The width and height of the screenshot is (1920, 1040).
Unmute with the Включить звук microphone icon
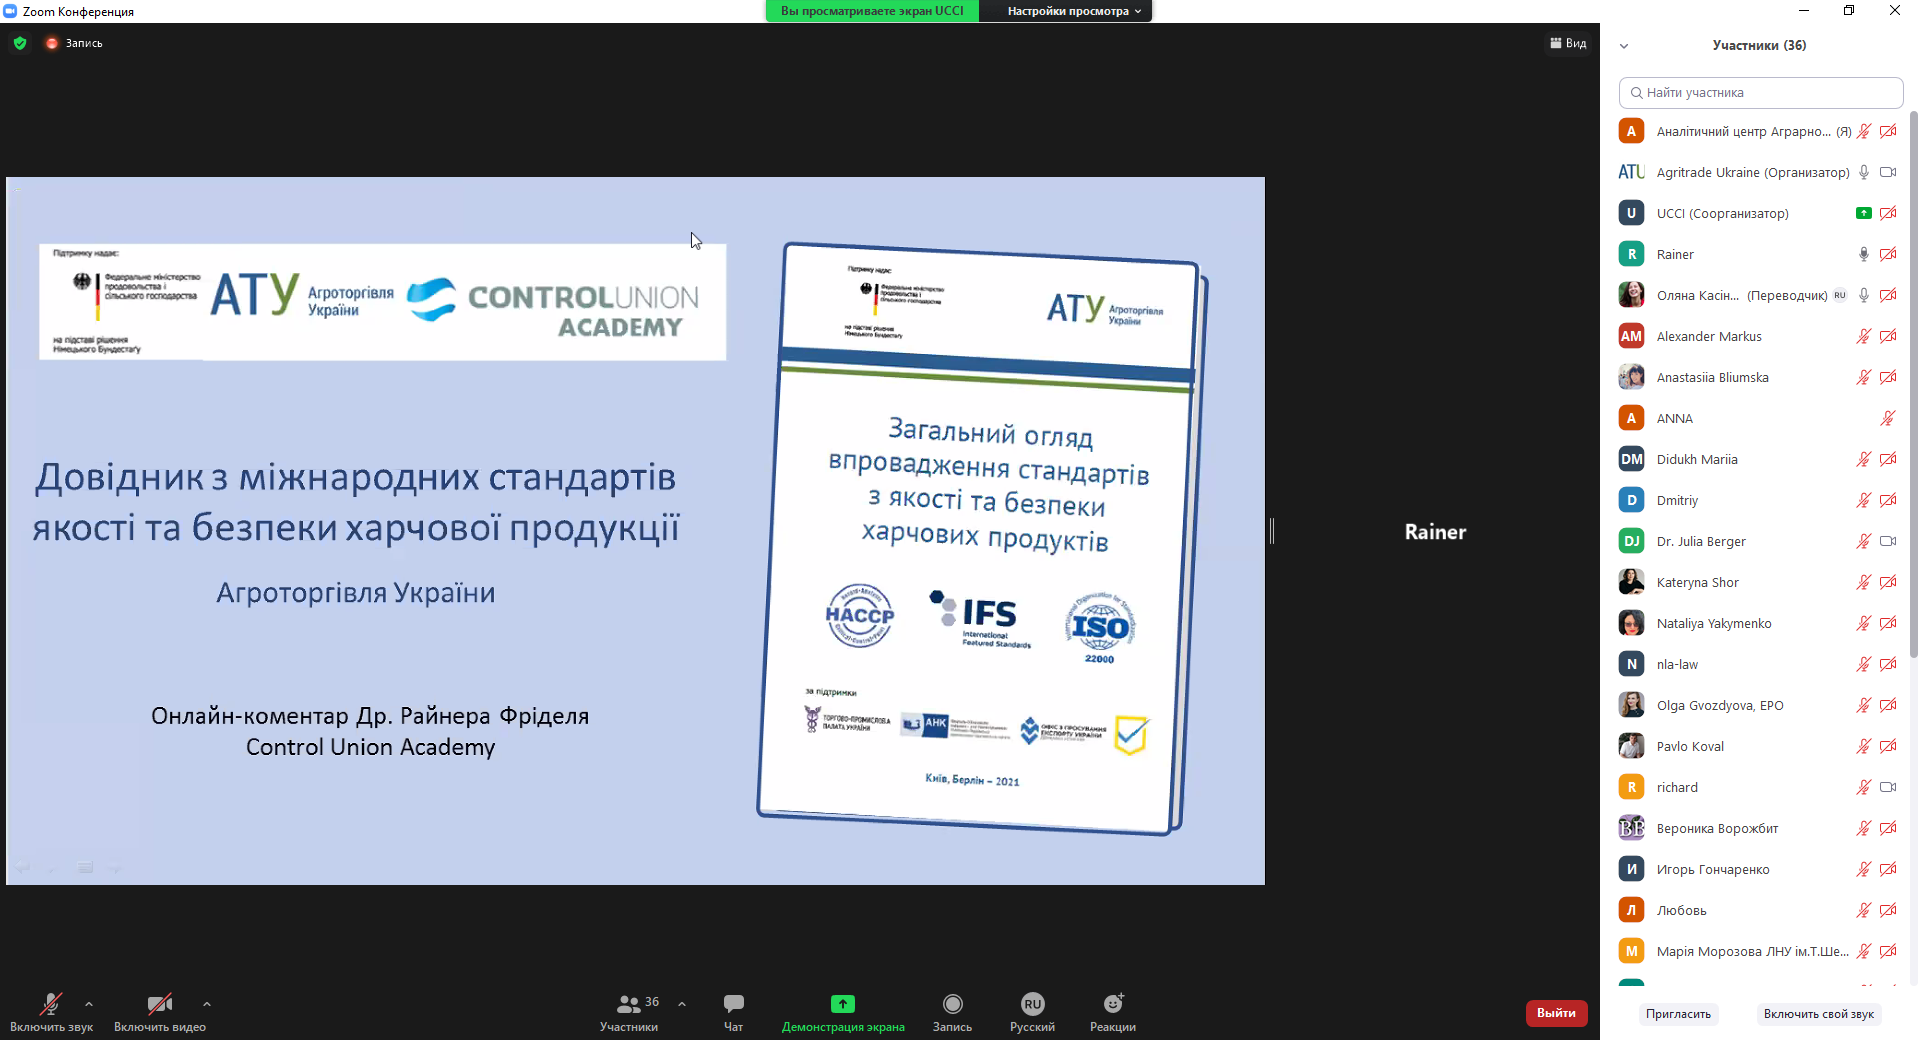[x=50, y=1003]
